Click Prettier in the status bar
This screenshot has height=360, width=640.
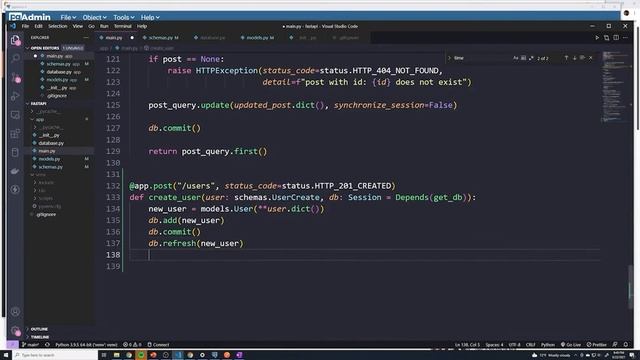(x=597, y=345)
